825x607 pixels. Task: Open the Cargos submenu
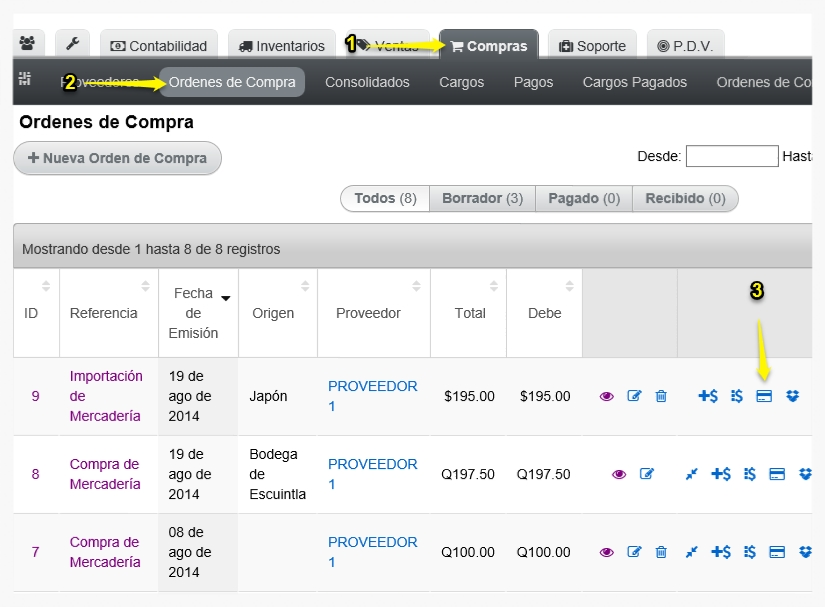point(461,82)
